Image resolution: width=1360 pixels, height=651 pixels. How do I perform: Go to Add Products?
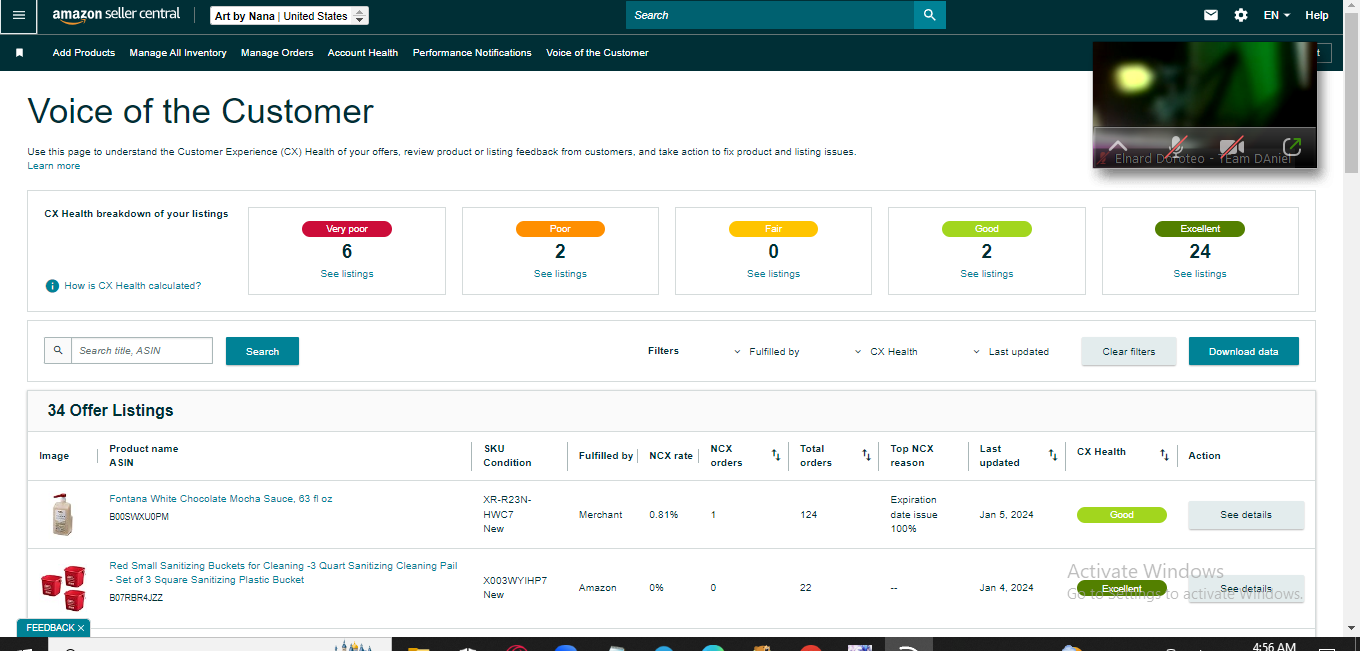(x=84, y=53)
